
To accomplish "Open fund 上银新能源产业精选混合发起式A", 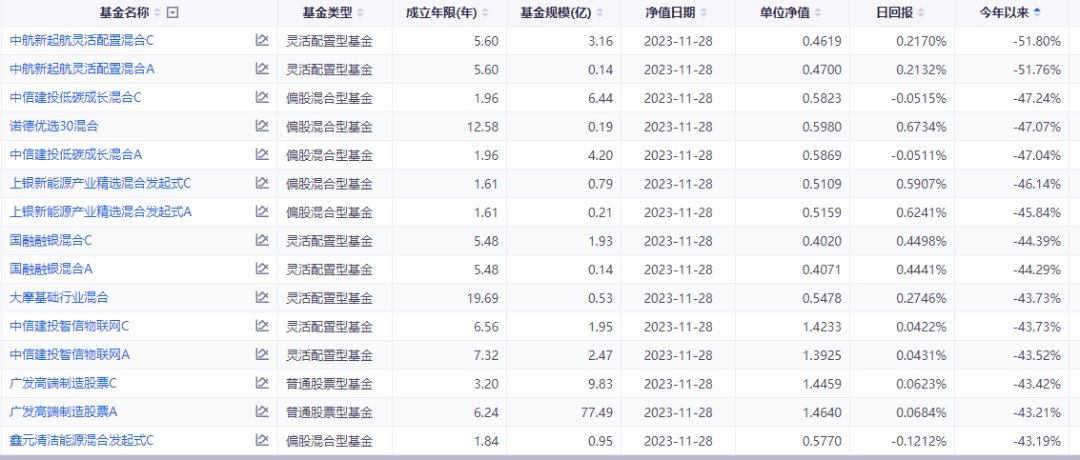I will pyautogui.click(x=101, y=212).
